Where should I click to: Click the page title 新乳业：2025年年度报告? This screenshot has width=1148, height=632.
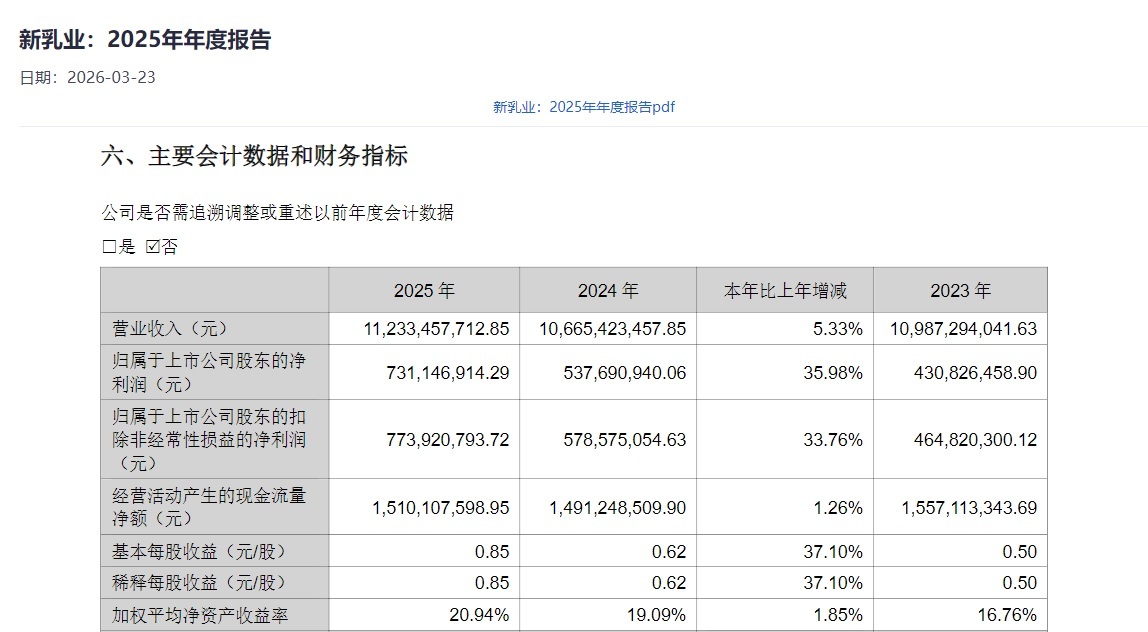click(145, 40)
